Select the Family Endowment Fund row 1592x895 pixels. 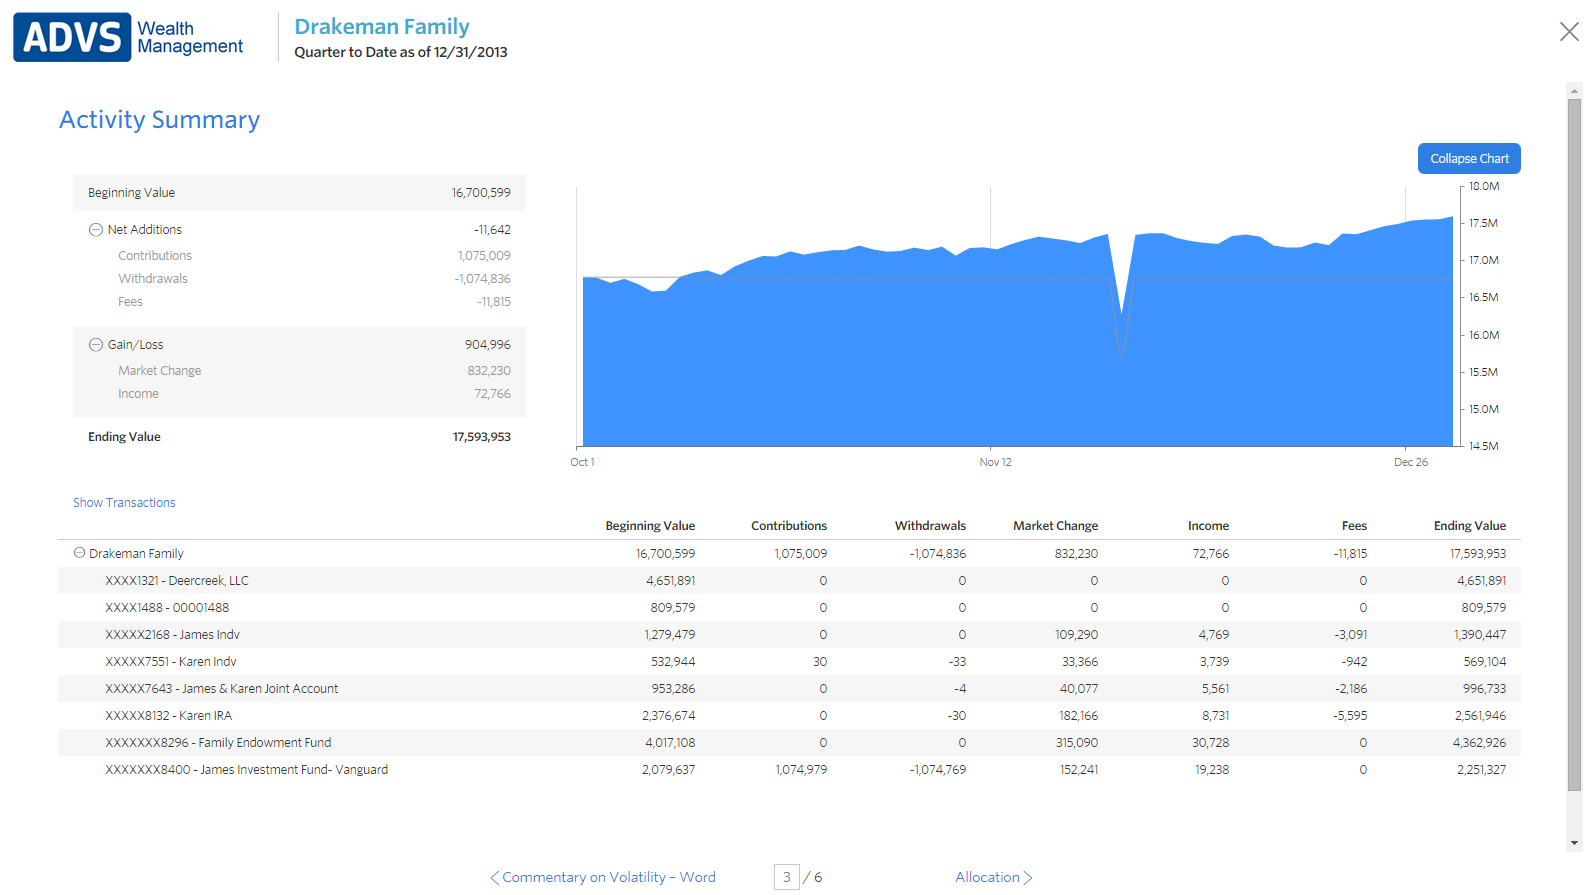click(789, 743)
